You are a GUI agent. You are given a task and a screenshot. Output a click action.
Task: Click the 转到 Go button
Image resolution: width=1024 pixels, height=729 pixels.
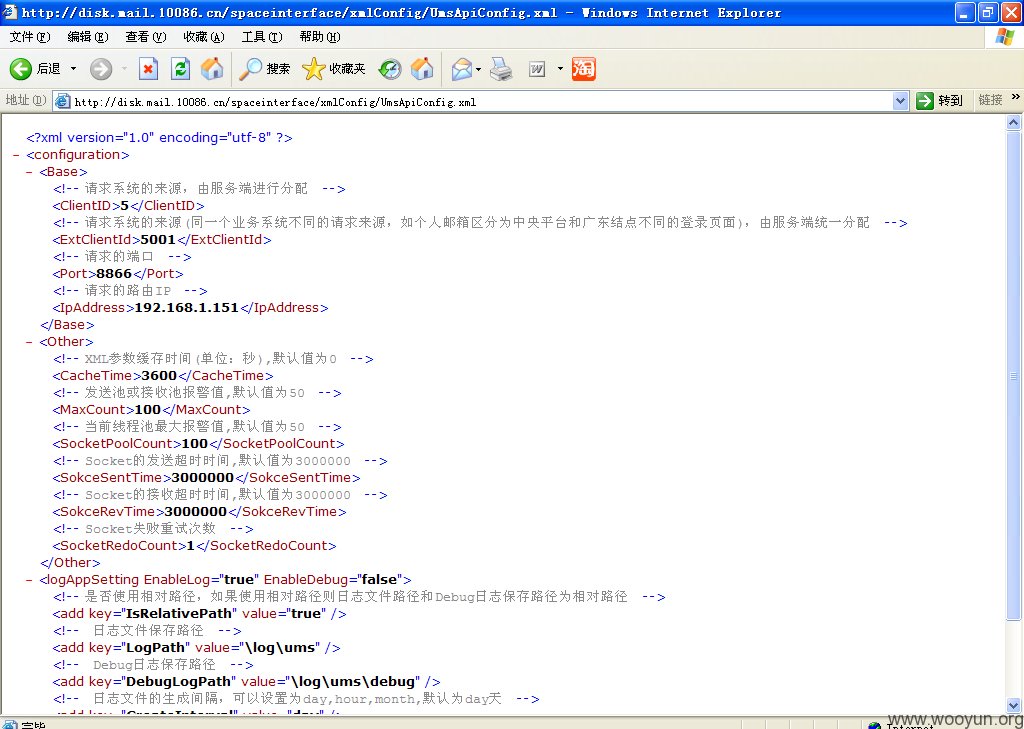click(940, 101)
